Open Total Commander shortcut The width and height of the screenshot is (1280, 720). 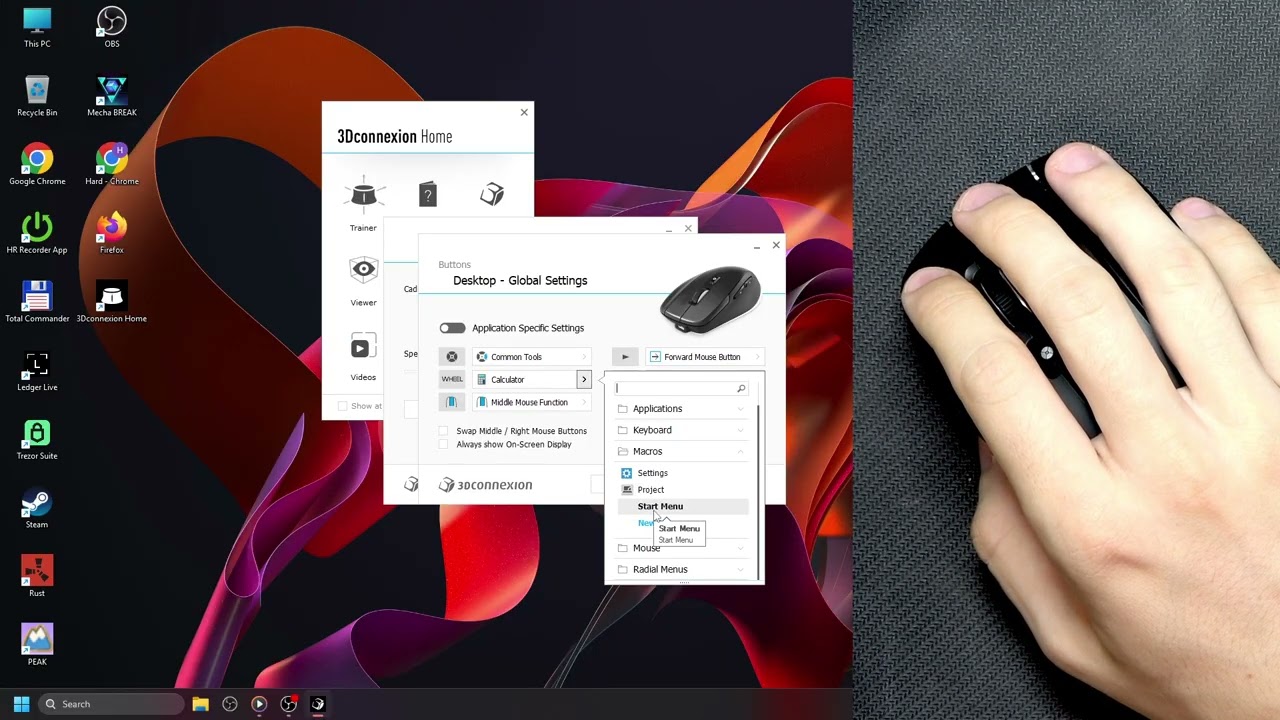[37, 302]
